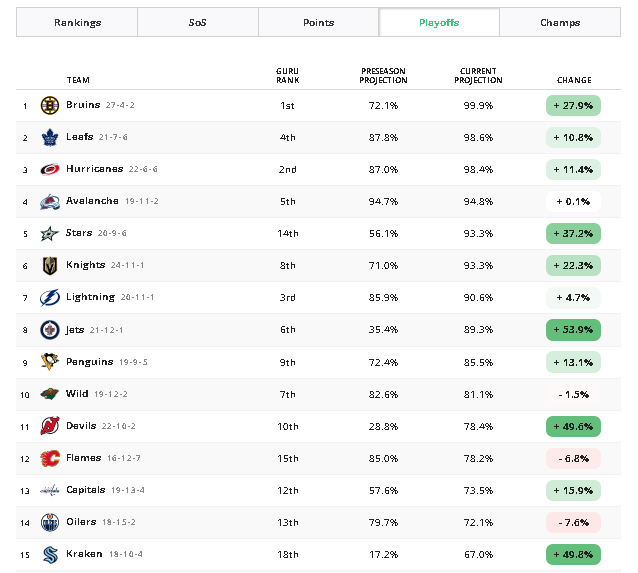Sort by Current Projection column header
Screen dimensions: 638x573
478,76
